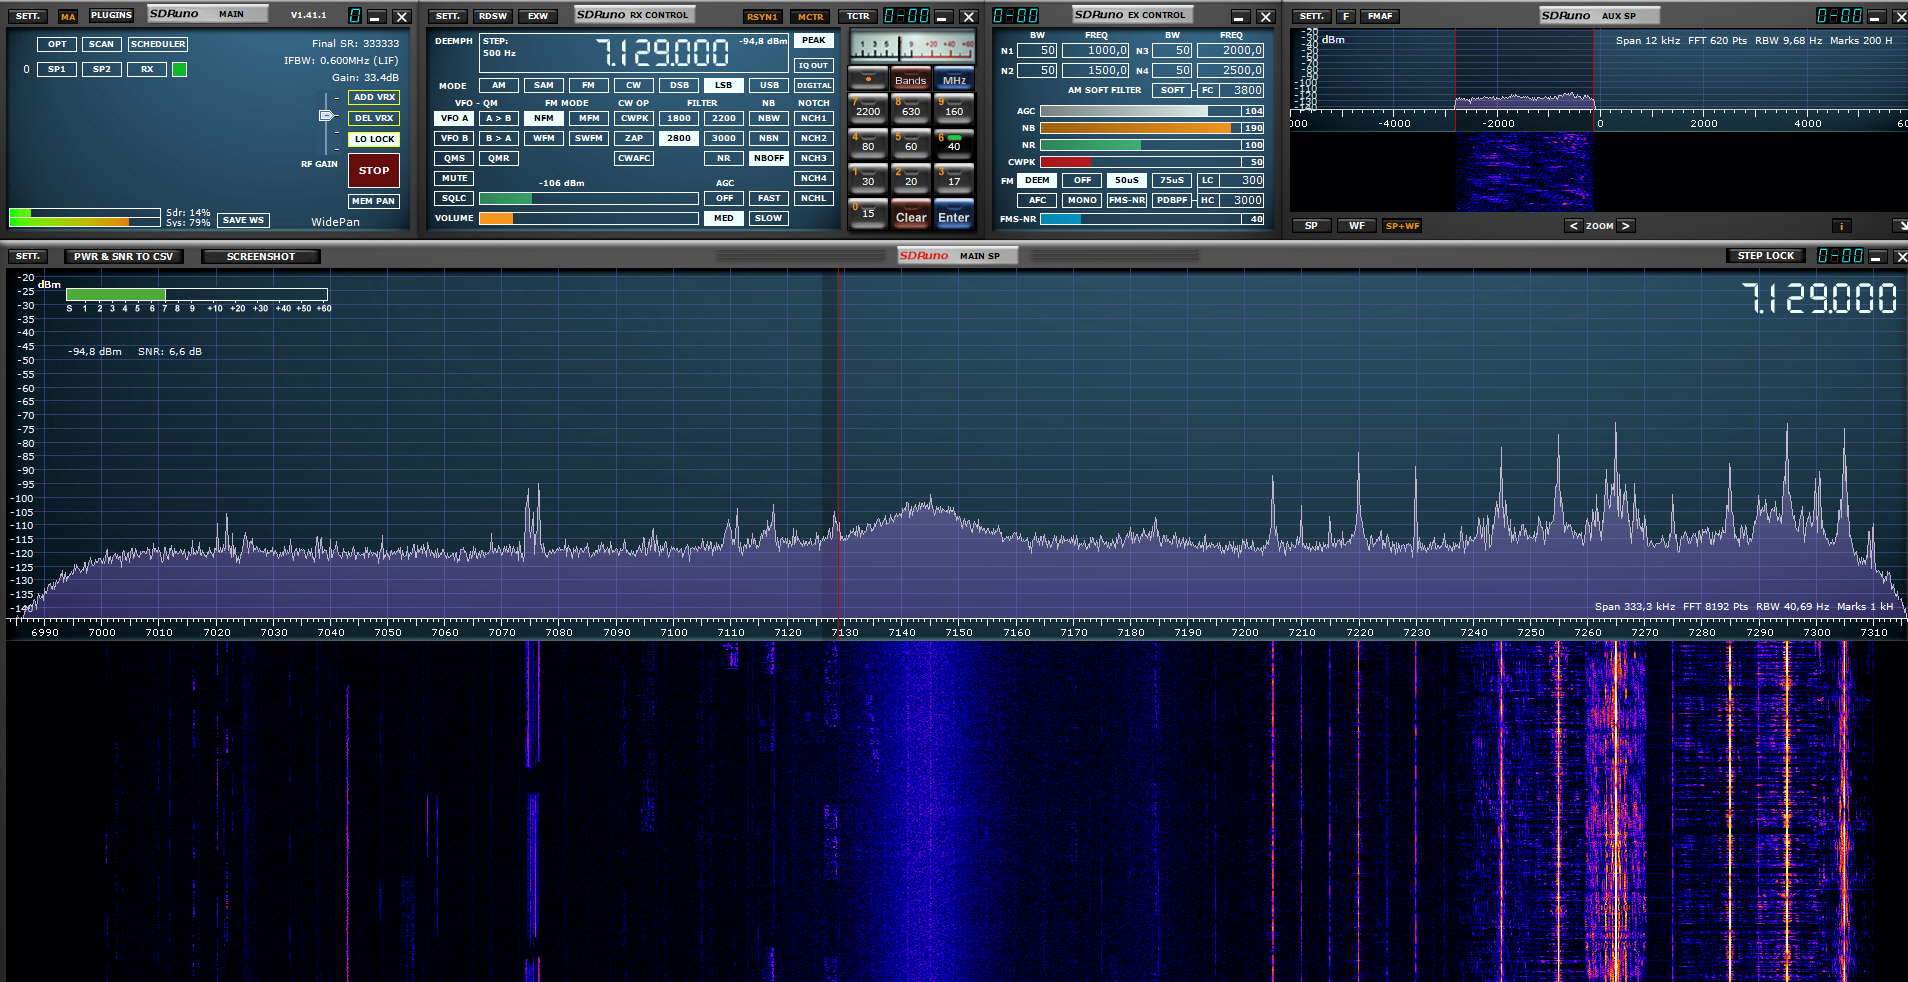This screenshot has width=1908, height=982.
Task: Click the red STOP button
Action: pyautogui.click(x=374, y=170)
